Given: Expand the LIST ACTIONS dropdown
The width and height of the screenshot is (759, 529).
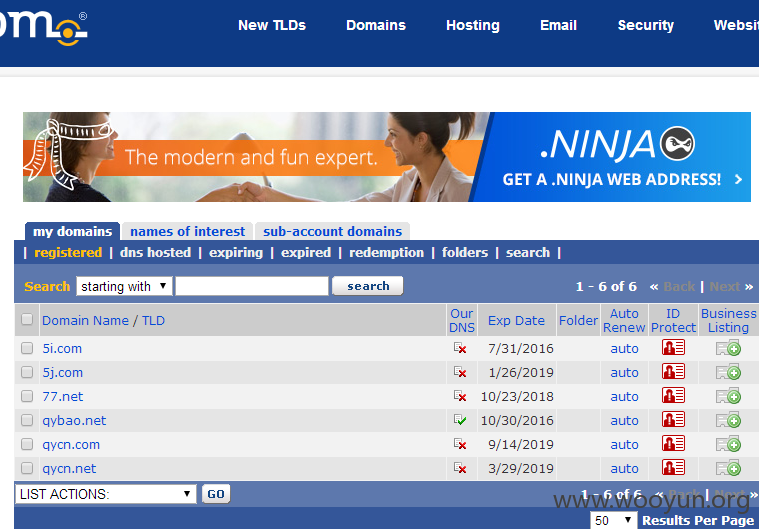Looking at the screenshot, I should click(x=106, y=494).
